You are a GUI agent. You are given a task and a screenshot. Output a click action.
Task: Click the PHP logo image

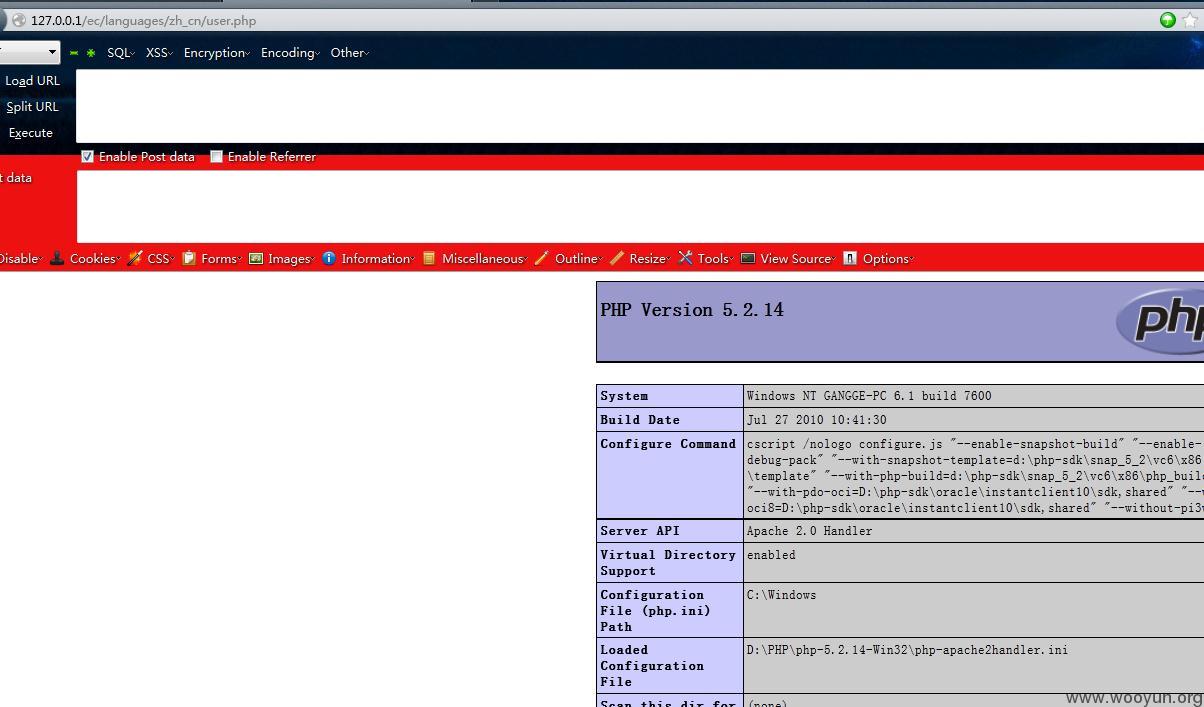(x=1160, y=320)
